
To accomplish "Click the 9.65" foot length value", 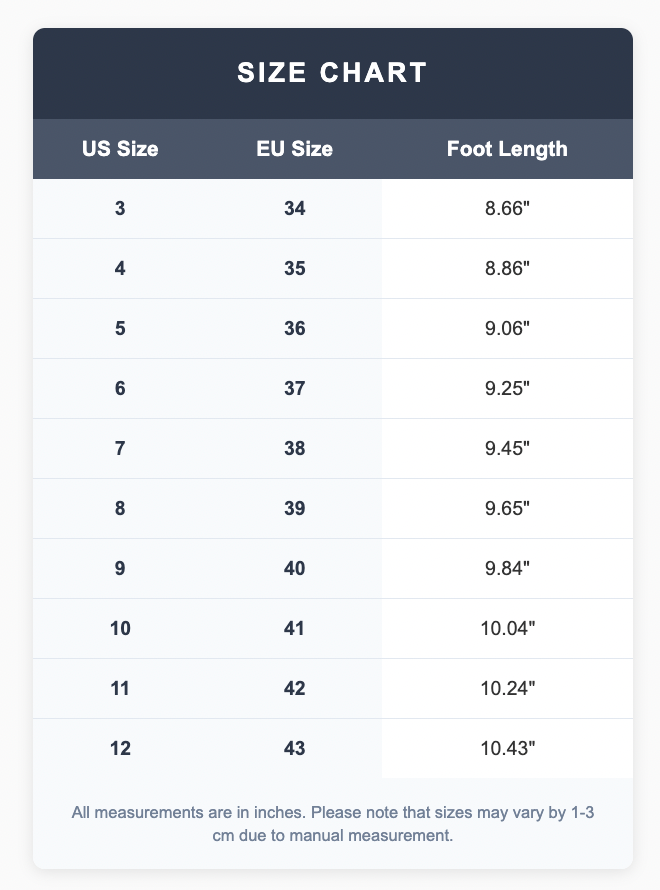I will pyautogui.click(x=507, y=509).
